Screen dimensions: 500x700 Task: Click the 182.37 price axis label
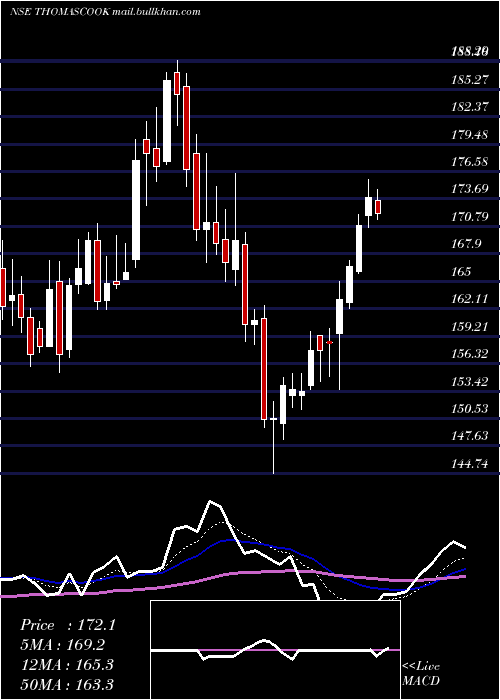469,107
